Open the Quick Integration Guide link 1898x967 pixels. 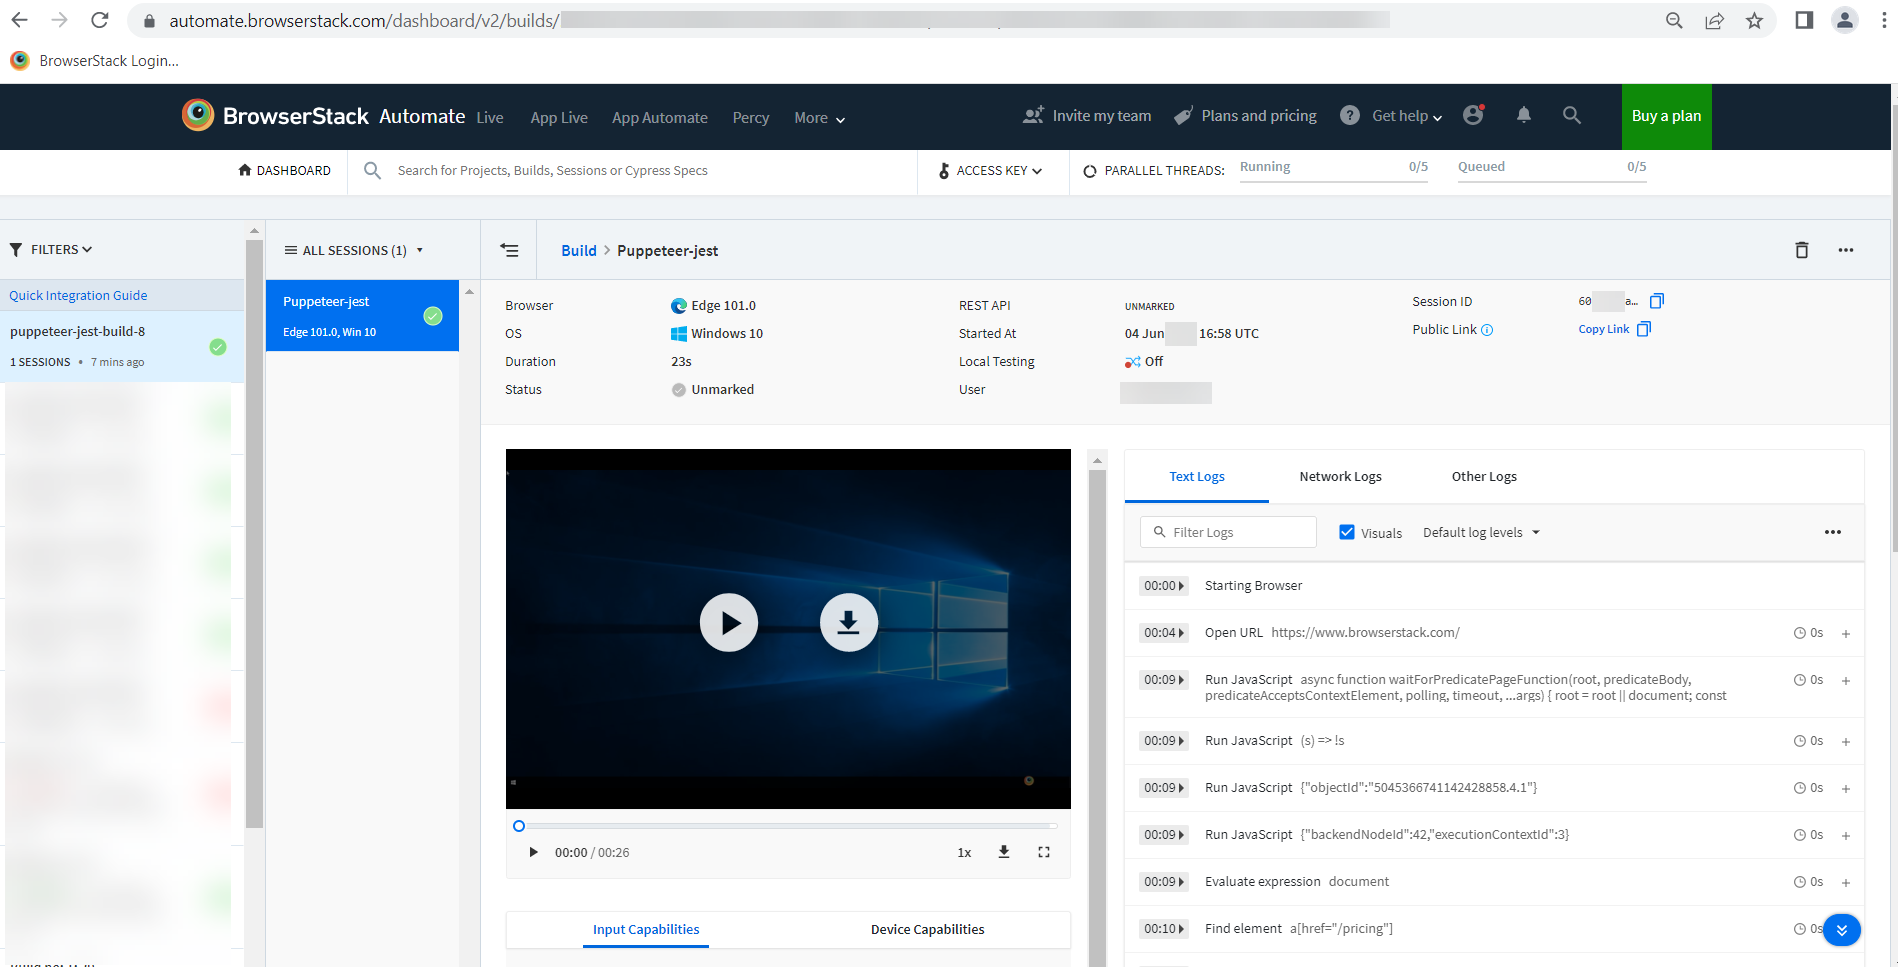click(x=78, y=295)
